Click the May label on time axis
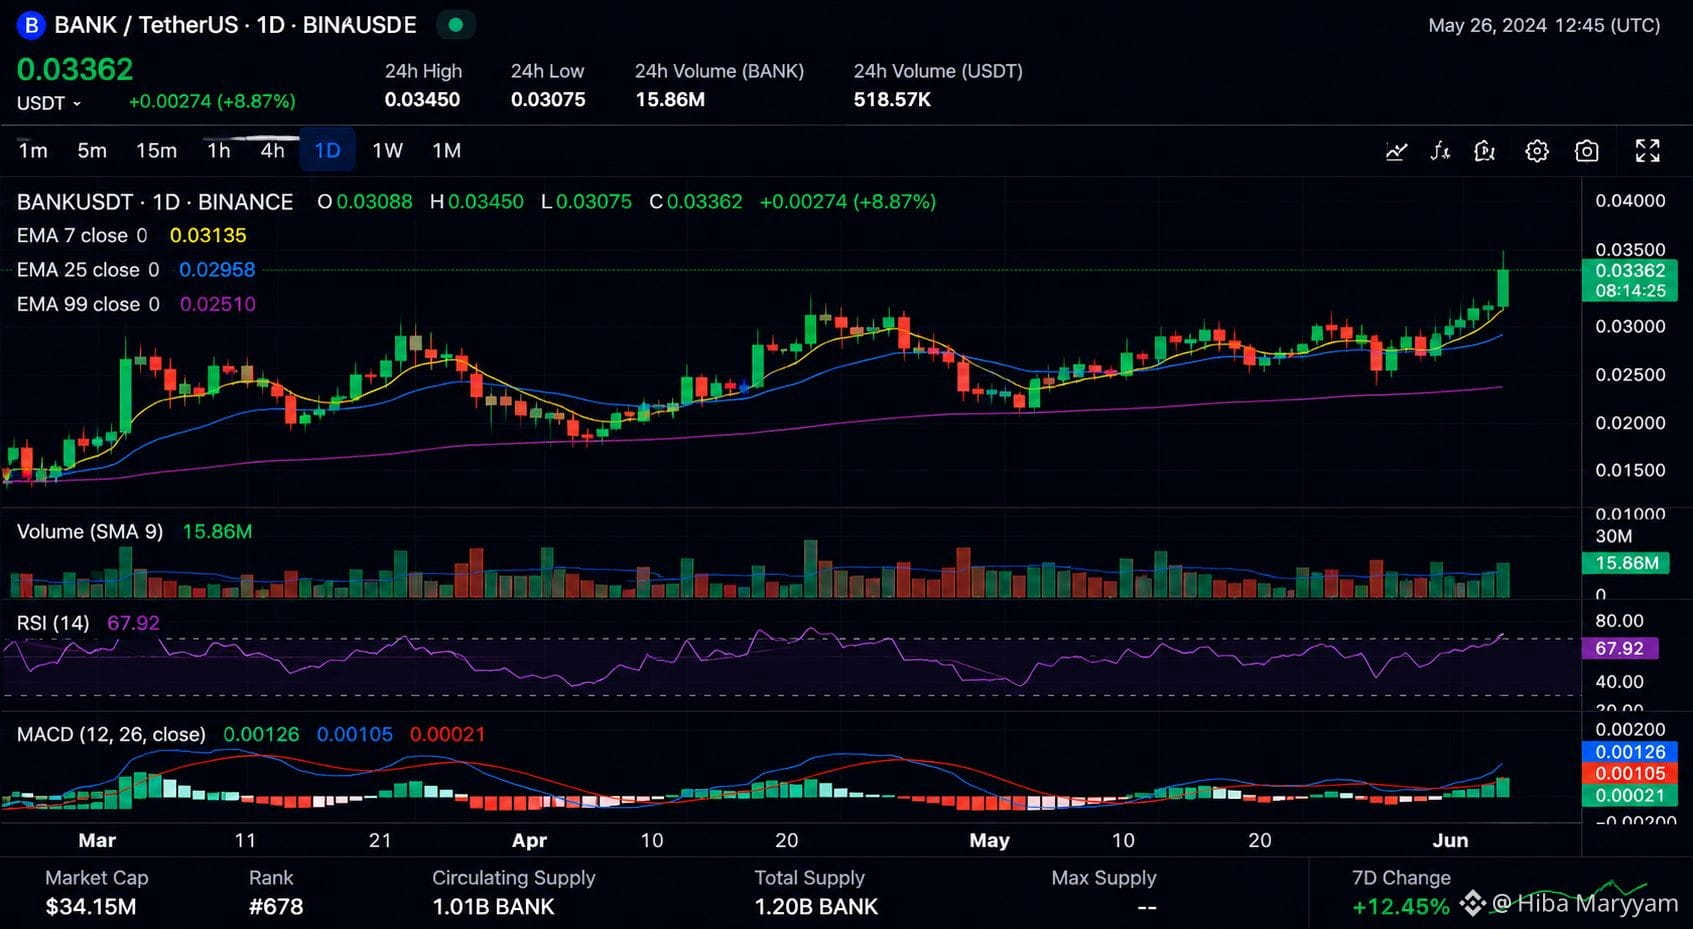 pos(989,841)
